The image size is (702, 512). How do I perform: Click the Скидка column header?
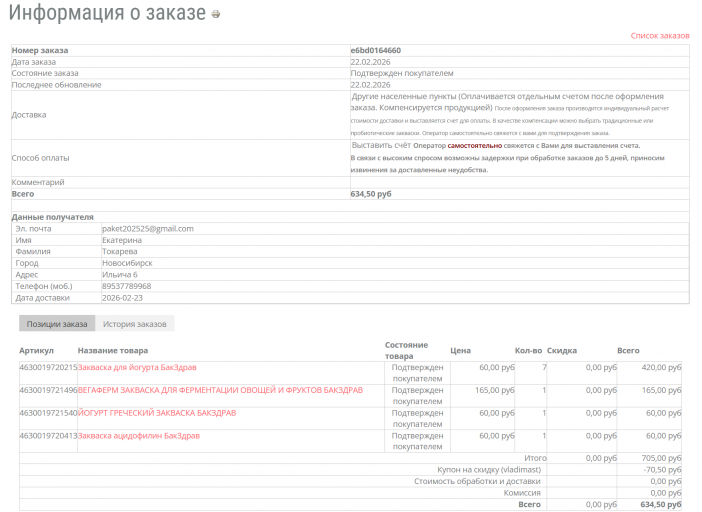pyautogui.click(x=562, y=351)
